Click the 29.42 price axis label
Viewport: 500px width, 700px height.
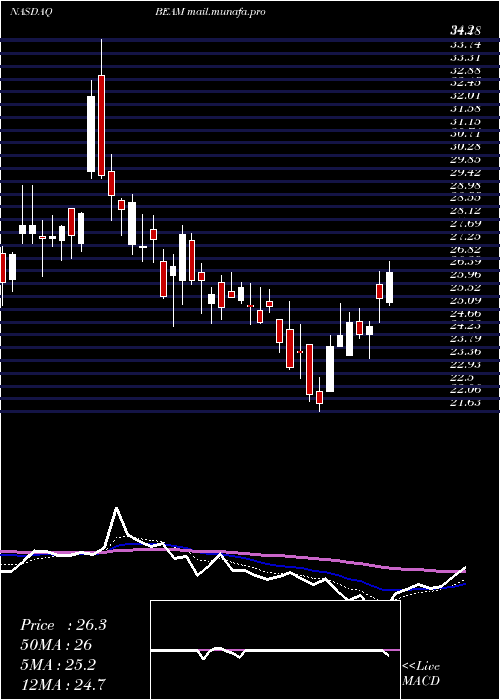[x=465, y=172]
